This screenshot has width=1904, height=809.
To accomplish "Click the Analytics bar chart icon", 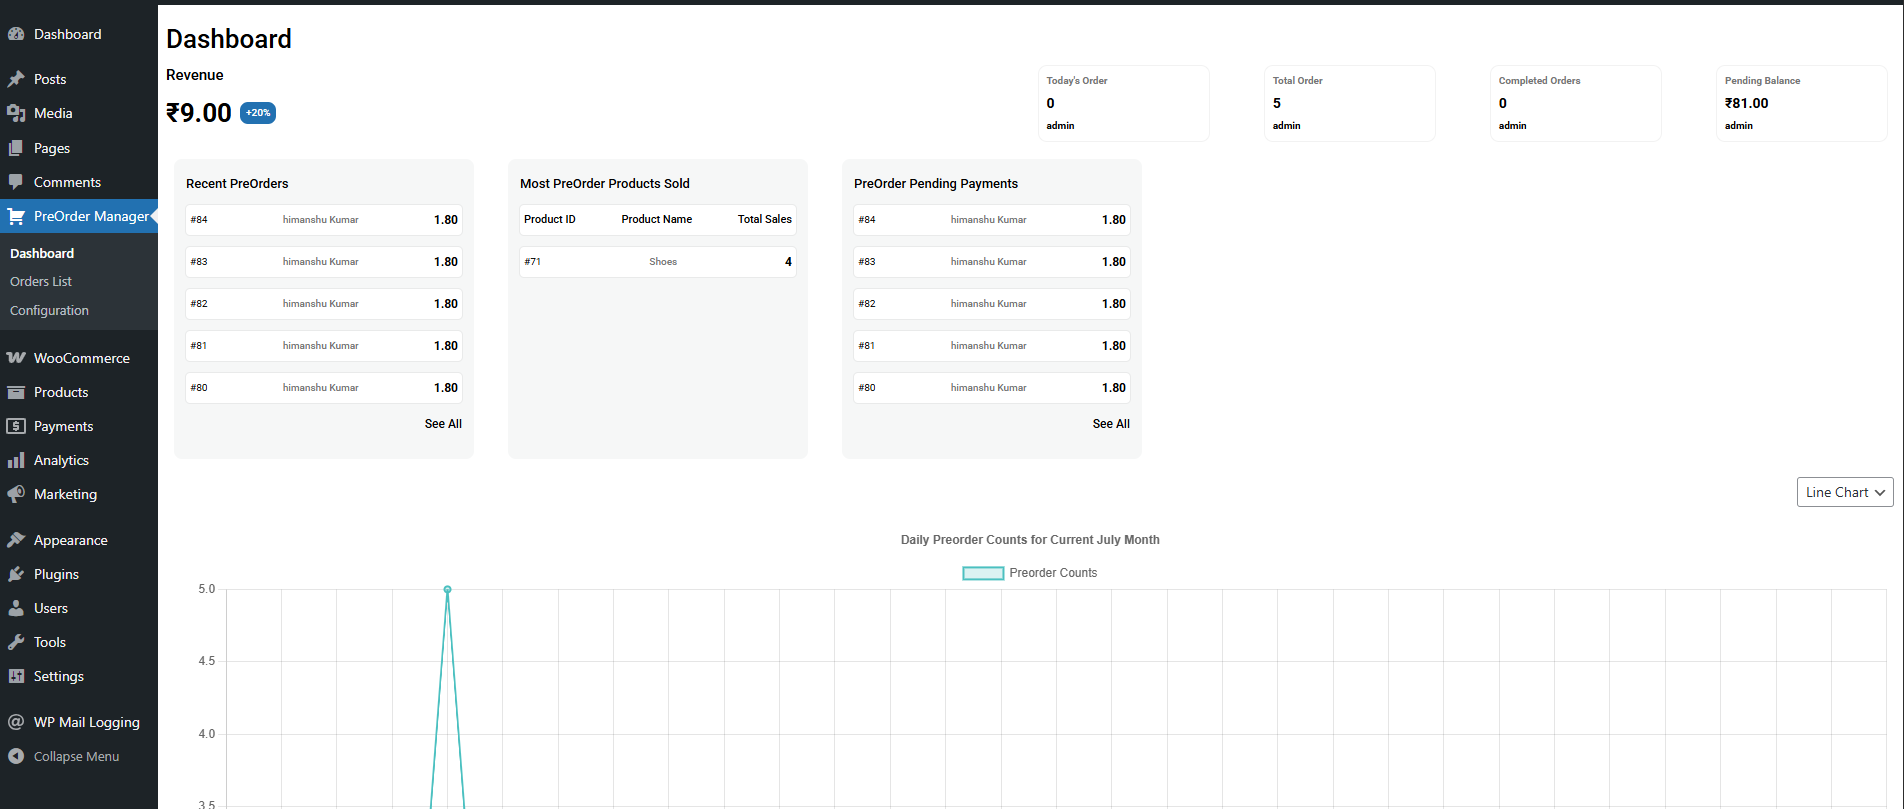I will click(x=16, y=460).
